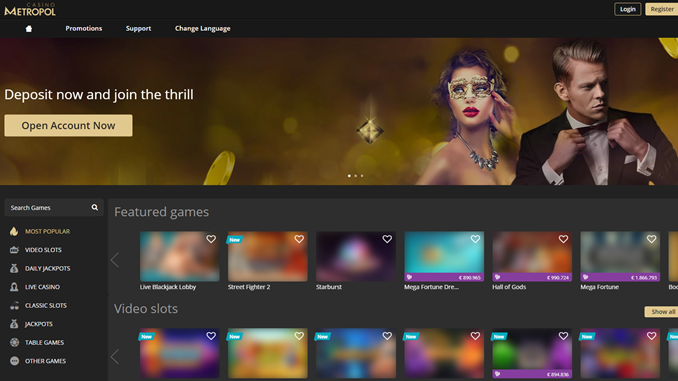Favorite the second Video slots game
This screenshot has height=381, width=678.
299,336
